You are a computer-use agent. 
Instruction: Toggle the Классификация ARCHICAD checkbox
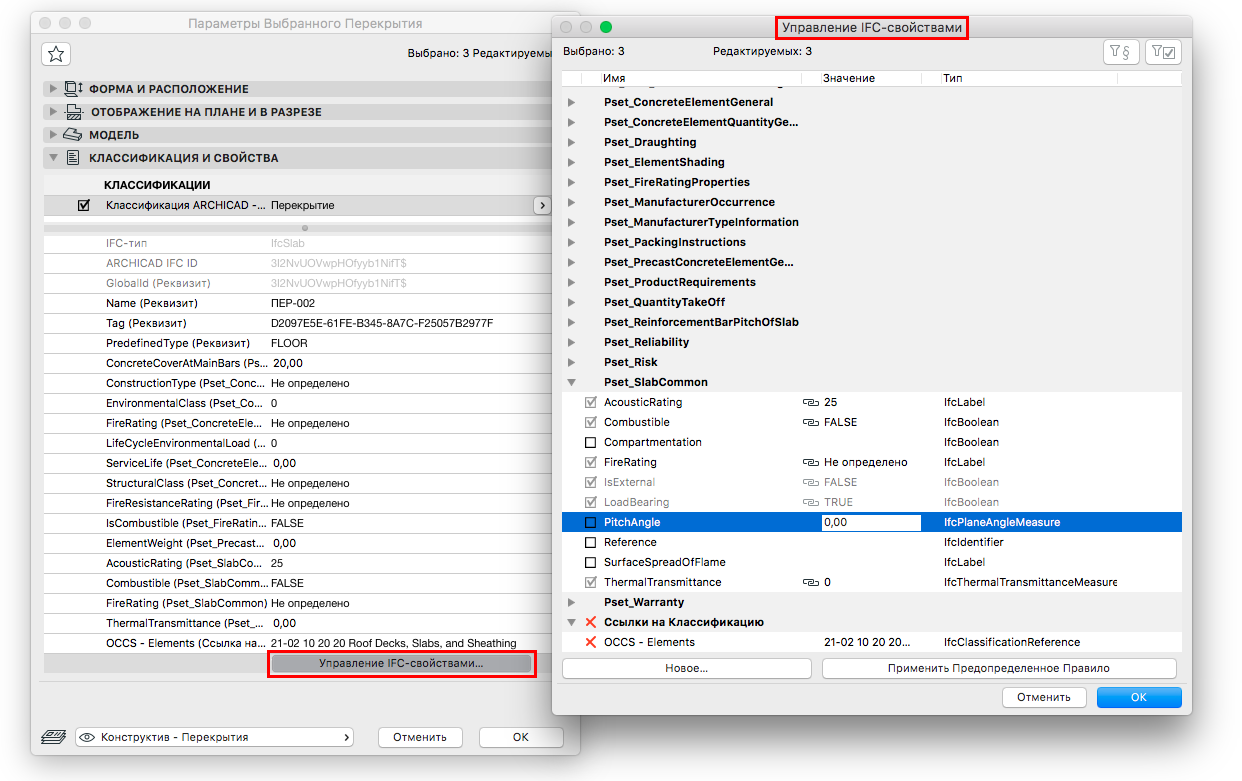83,205
